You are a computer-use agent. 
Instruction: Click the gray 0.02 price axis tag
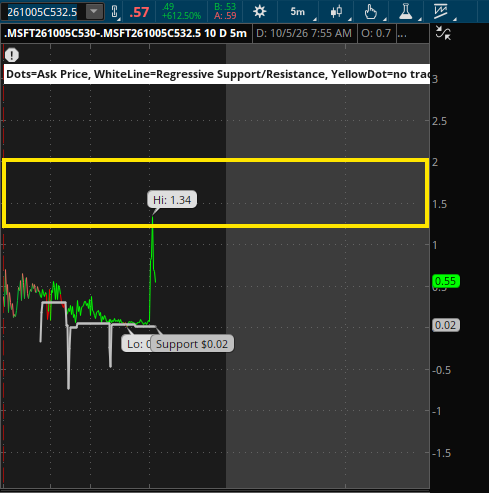[x=446, y=325]
